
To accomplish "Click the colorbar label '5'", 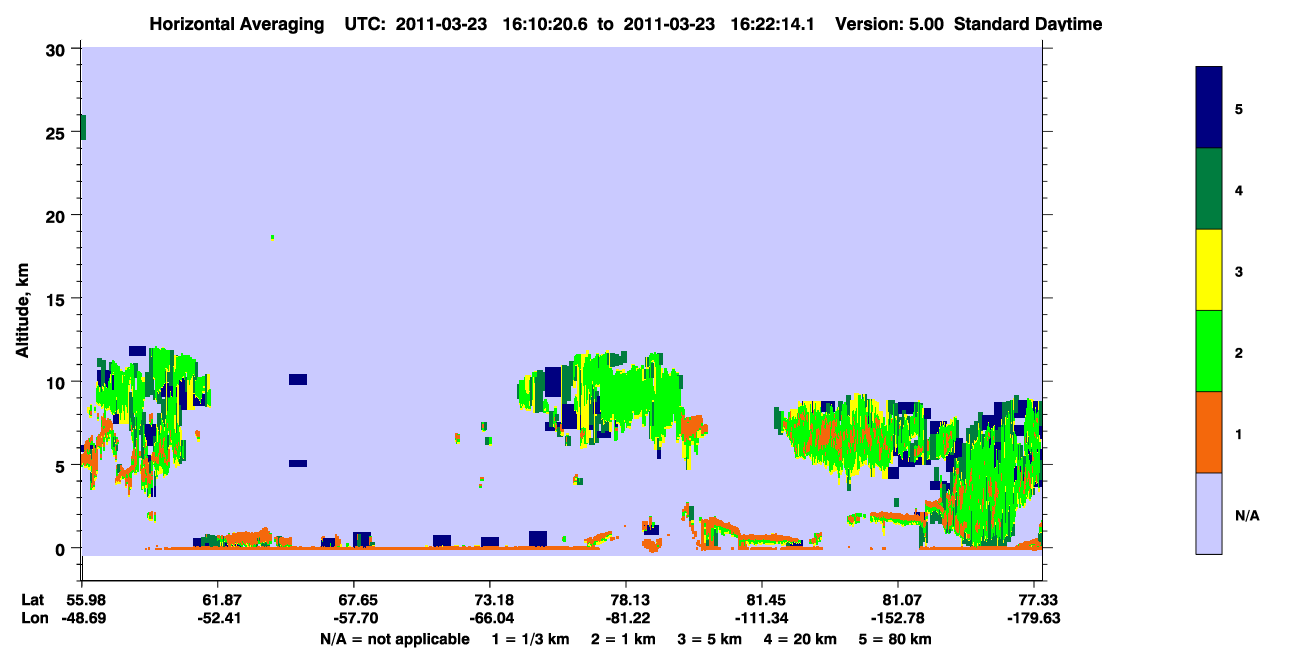I will pyautogui.click(x=1240, y=108).
